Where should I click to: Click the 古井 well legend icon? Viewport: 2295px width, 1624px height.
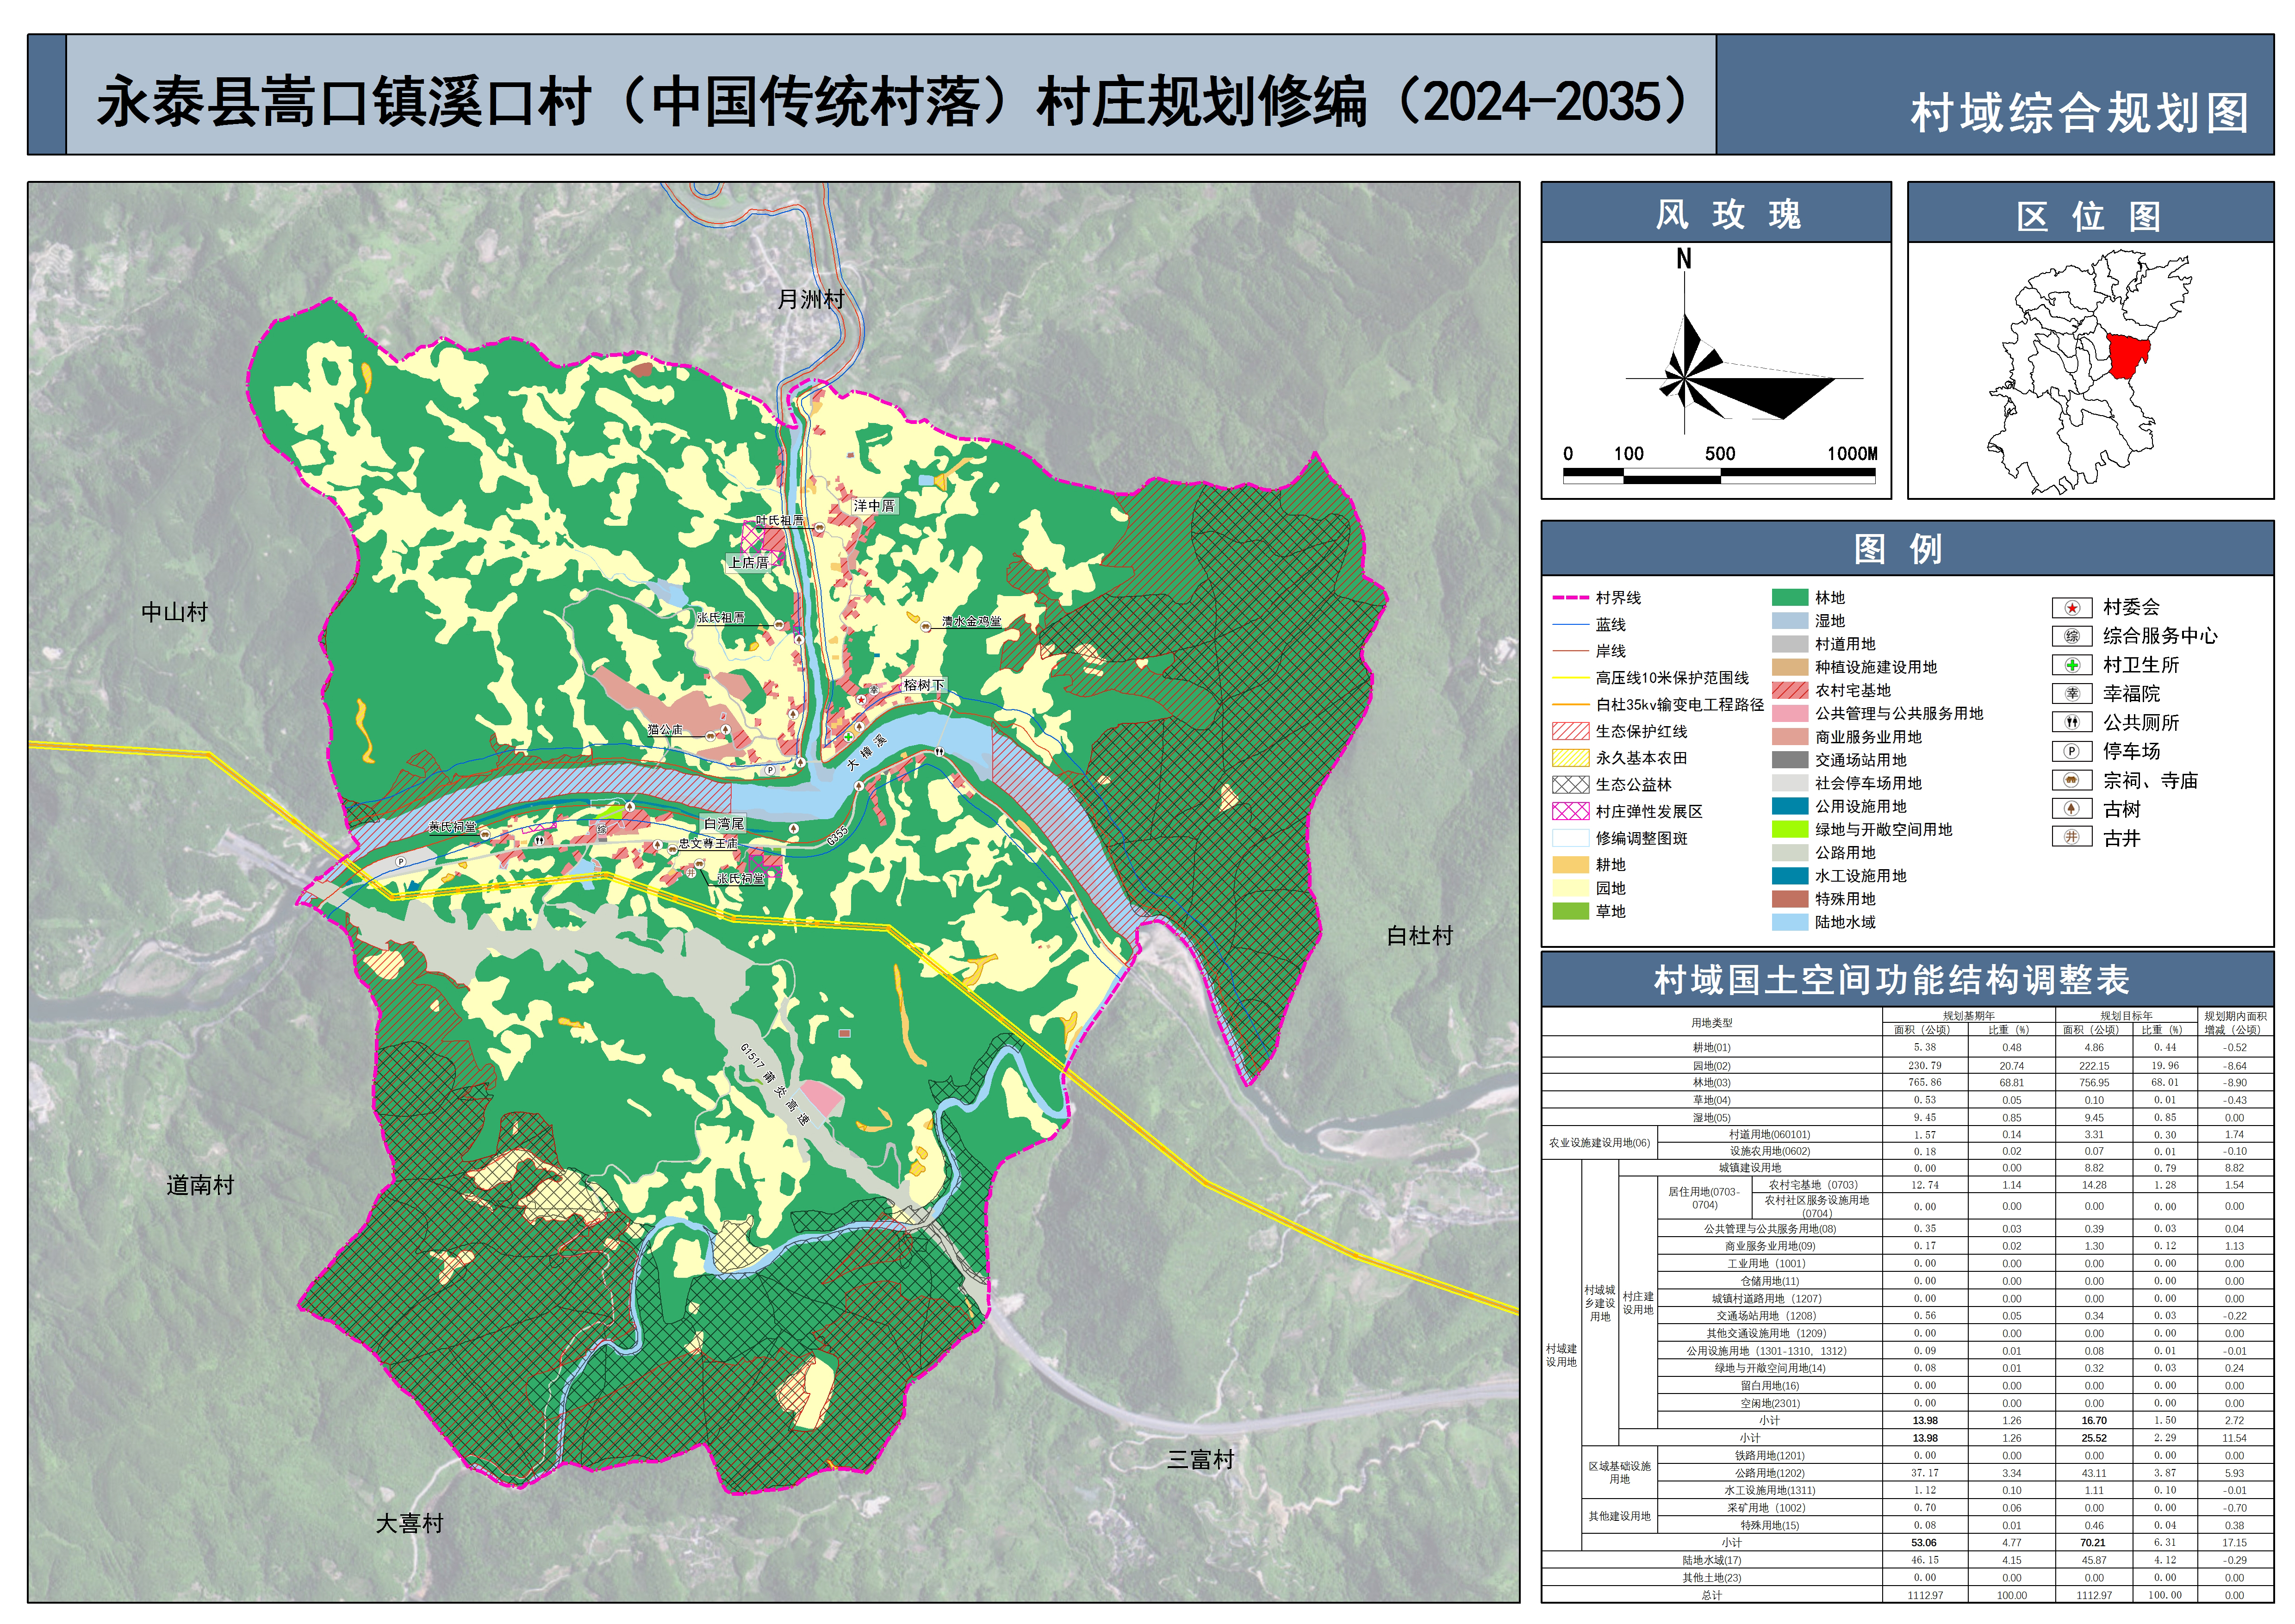(2071, 838)
